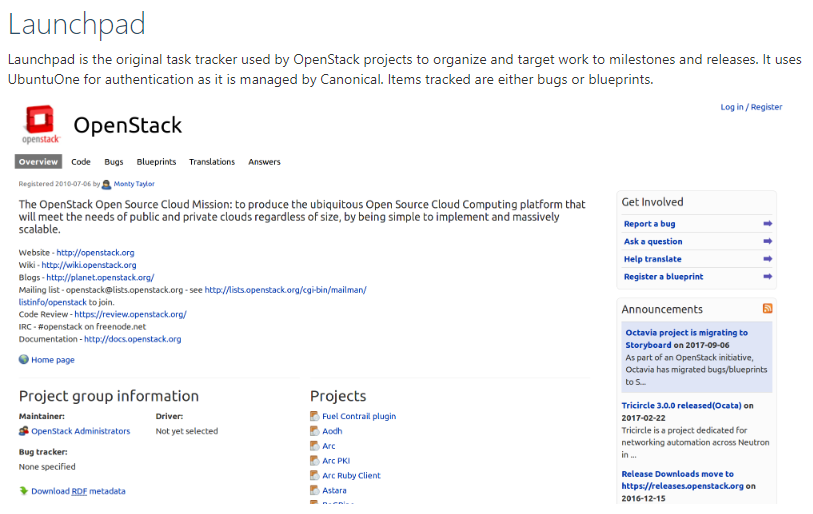Open the https://review.openstack.org/ link
813x514 pixels.
point(130,314)
